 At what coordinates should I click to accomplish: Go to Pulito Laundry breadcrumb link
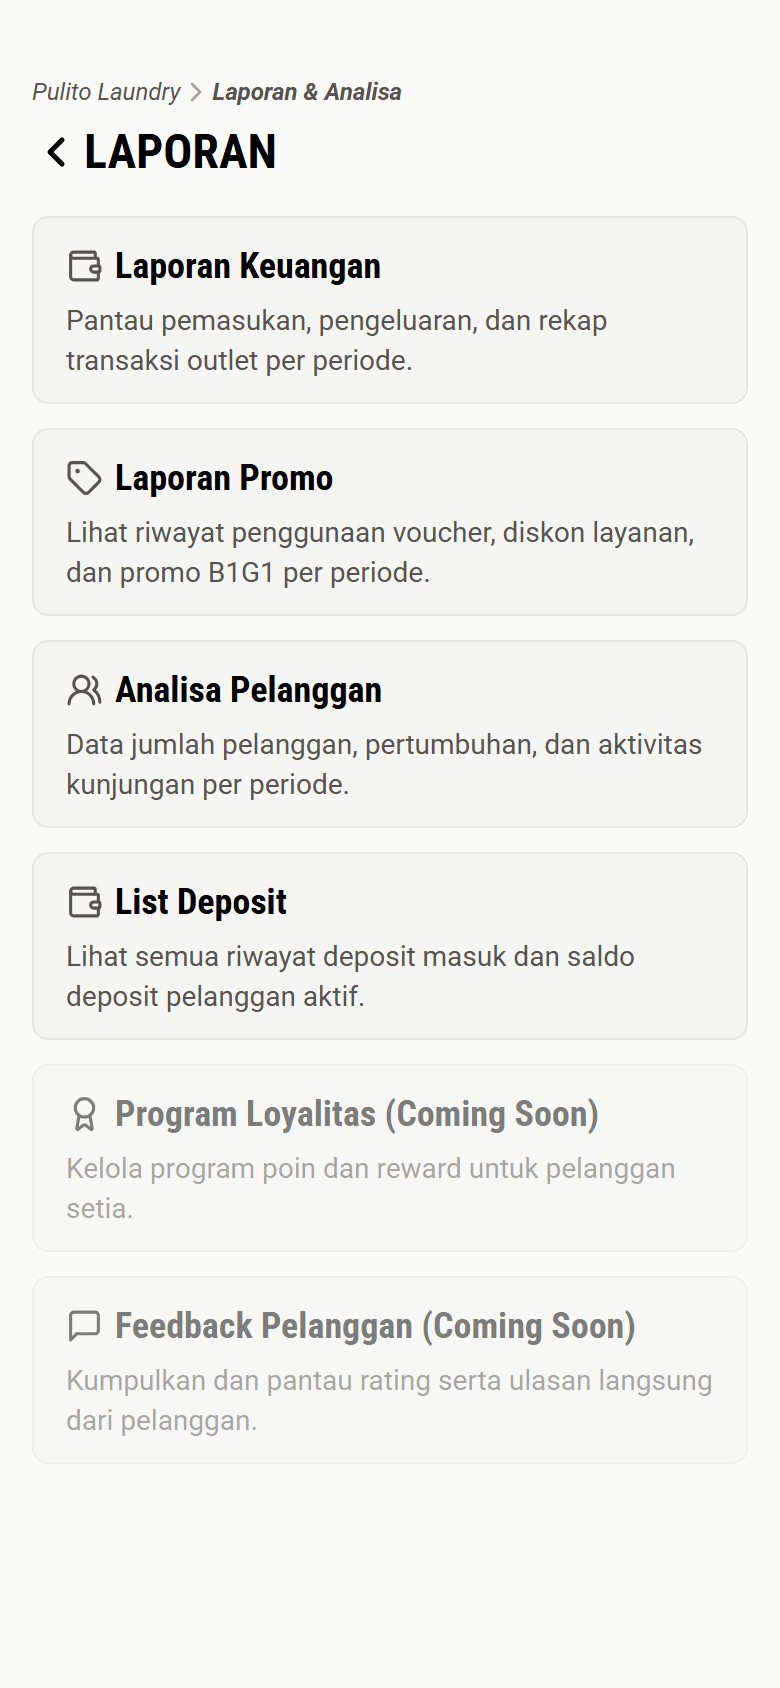pyautogui.click(x=106, y=92)
